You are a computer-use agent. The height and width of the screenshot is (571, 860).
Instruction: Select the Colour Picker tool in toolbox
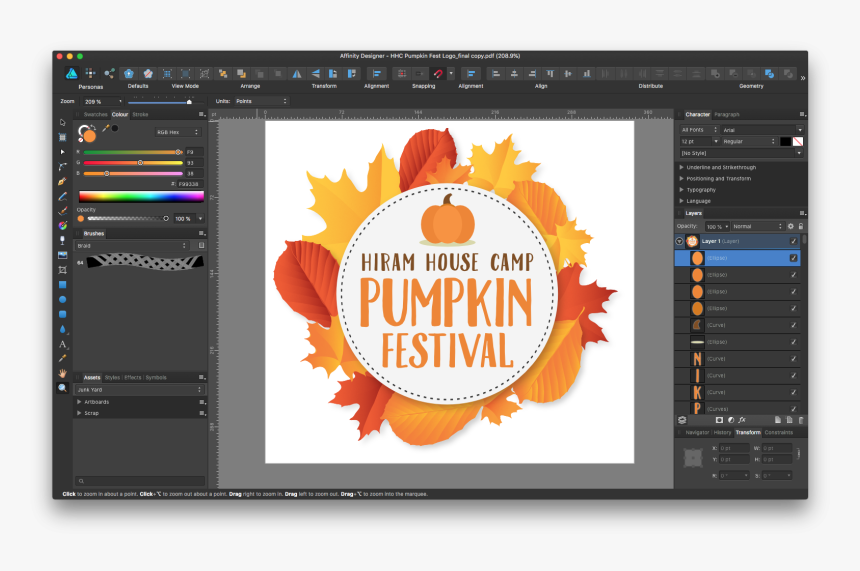(63, 358)
